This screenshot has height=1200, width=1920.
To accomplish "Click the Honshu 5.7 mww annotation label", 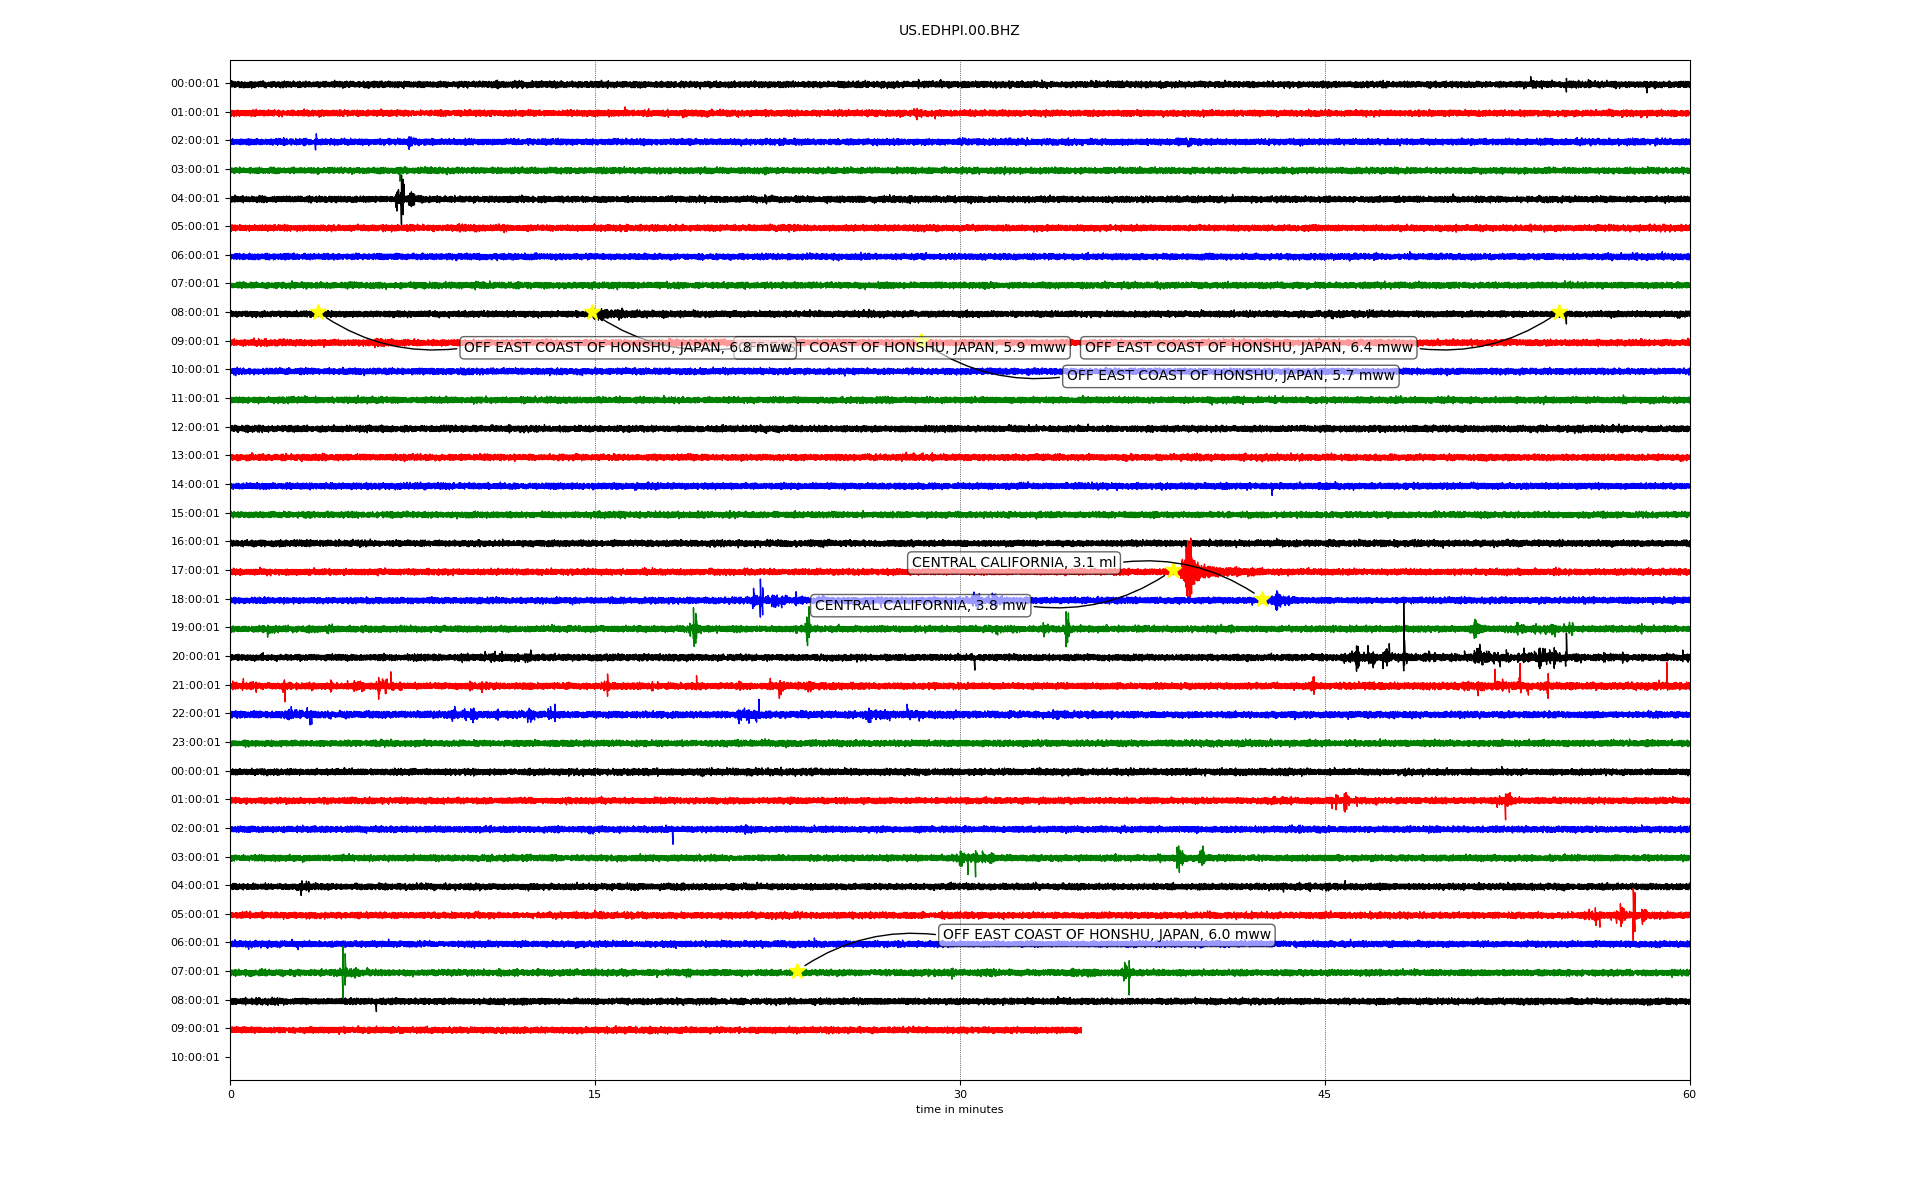I will click(1230, 376).
